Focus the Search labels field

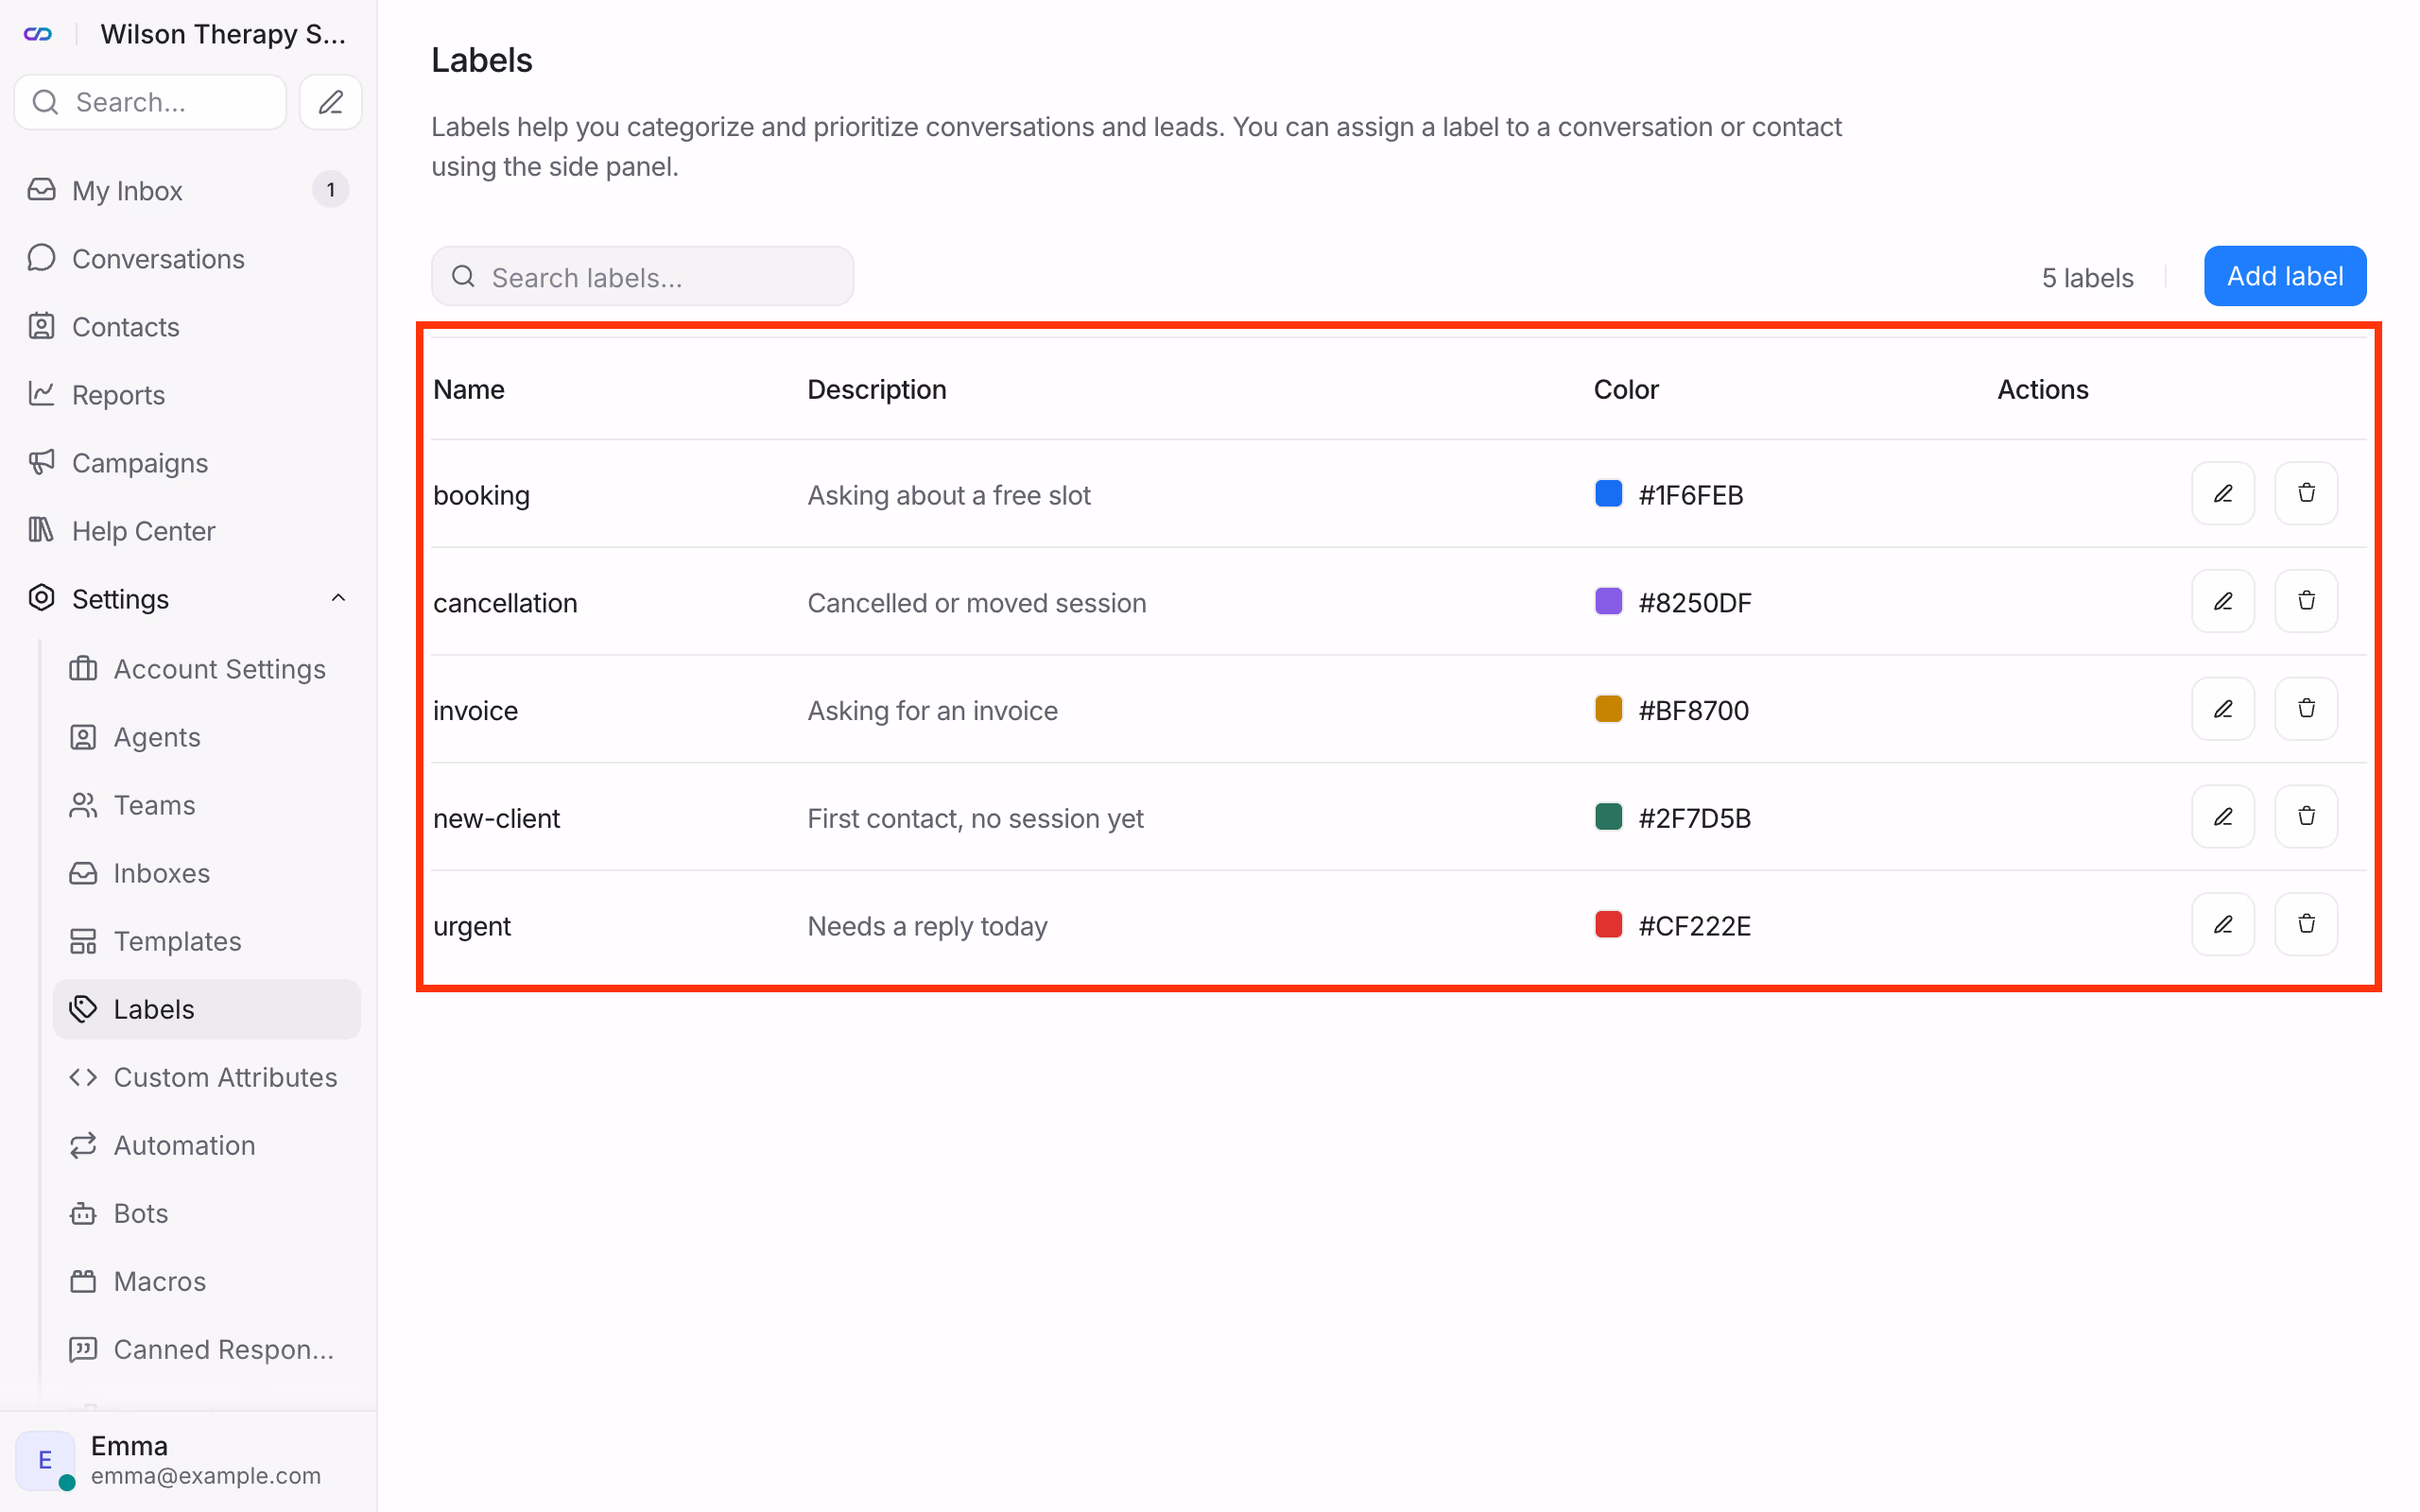pos(642,277)
